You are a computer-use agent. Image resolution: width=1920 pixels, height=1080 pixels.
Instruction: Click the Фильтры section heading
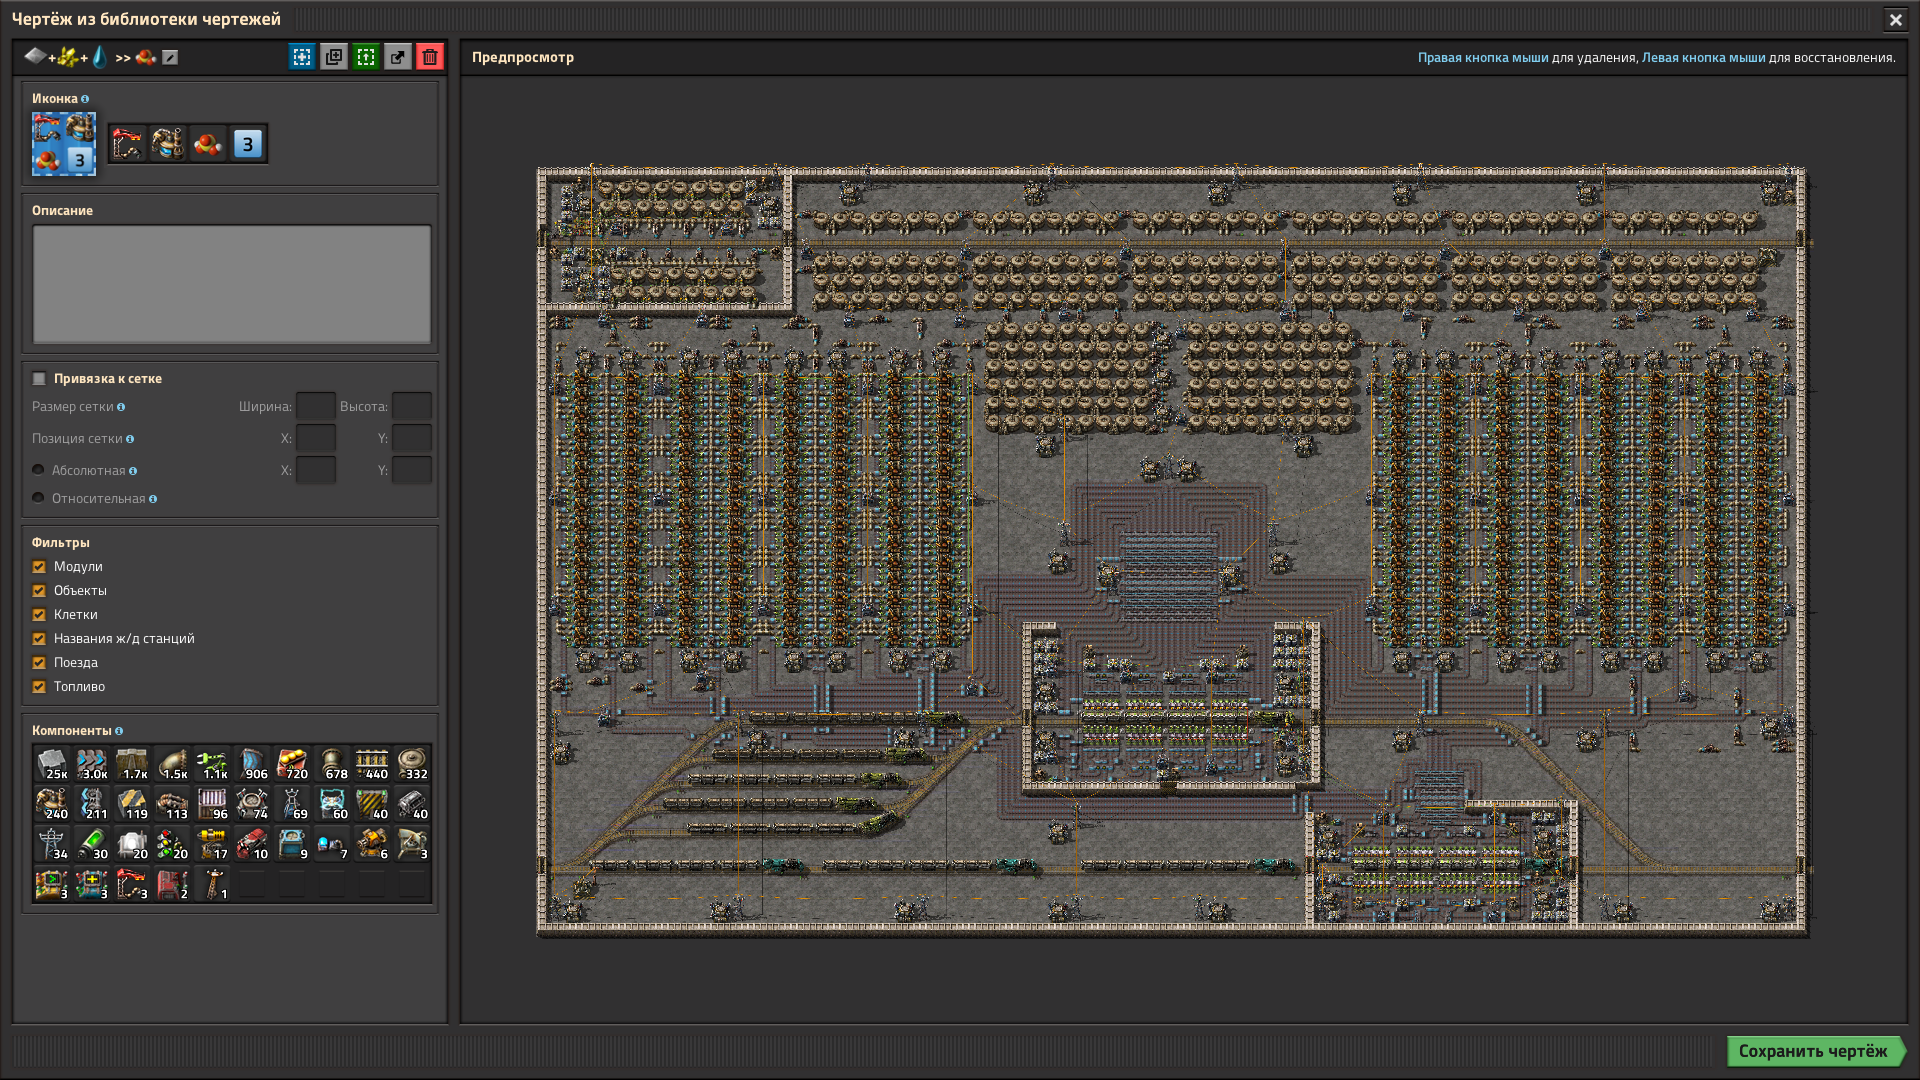pos(61,543)
